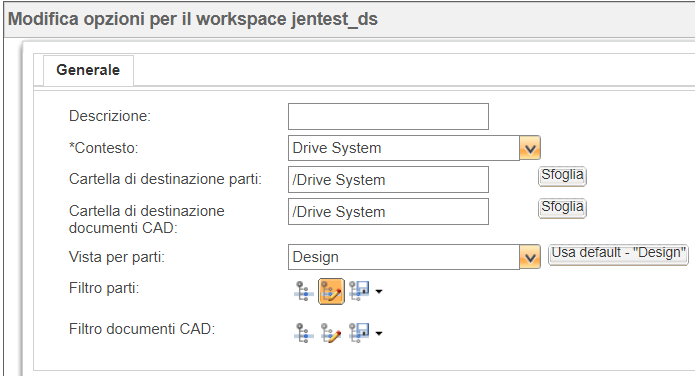Click the Descrizione: label
The image size is (695, 376).
pos(110,116)
